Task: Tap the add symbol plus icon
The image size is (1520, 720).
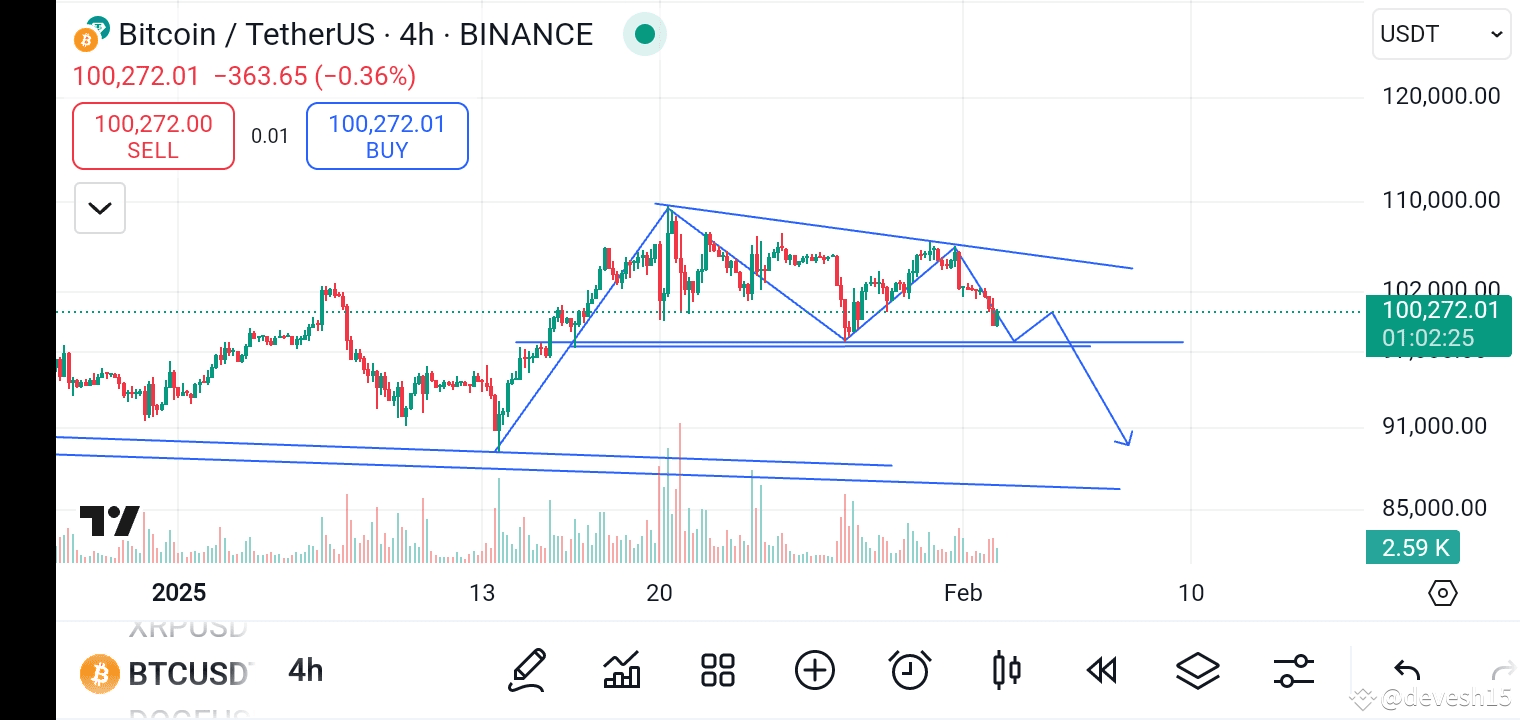Action: pos(814,670)
